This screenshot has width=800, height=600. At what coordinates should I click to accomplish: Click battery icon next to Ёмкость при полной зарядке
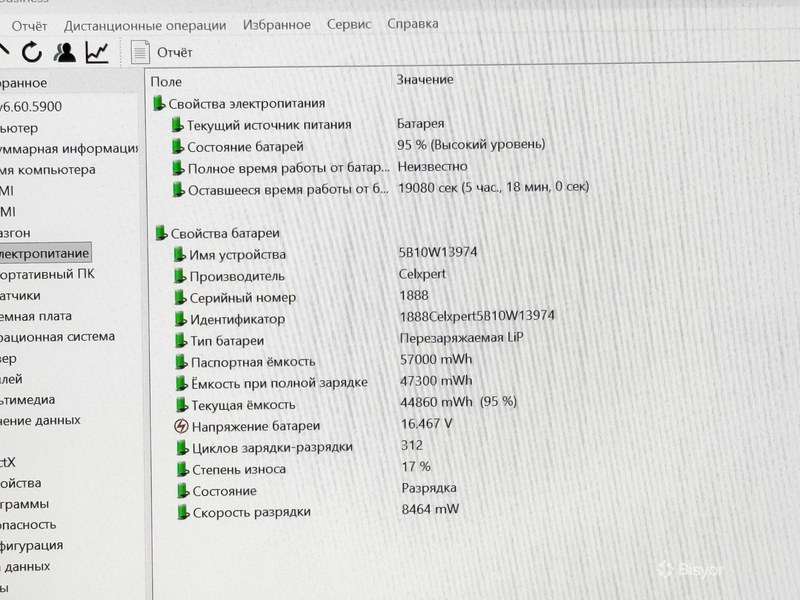point(182,383)
